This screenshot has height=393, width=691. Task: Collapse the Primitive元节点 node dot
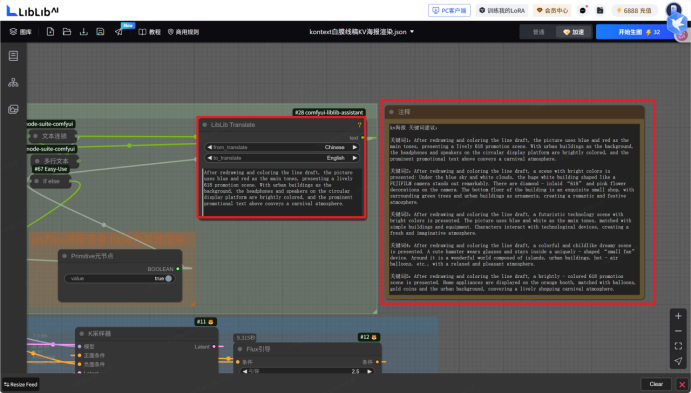click(65, 256)
